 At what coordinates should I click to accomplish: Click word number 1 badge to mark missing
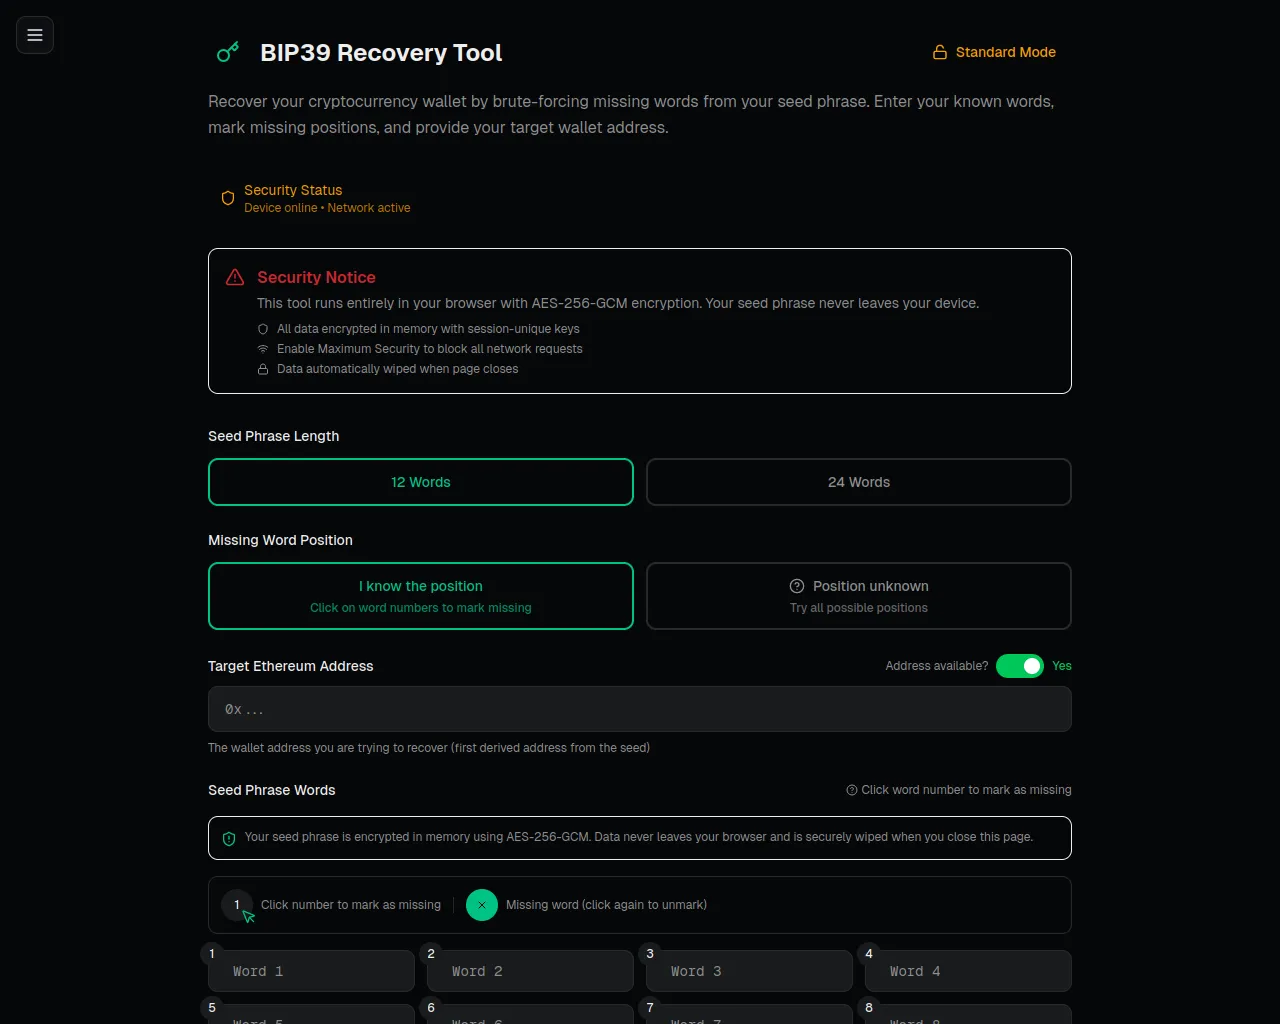coord(212,954)
